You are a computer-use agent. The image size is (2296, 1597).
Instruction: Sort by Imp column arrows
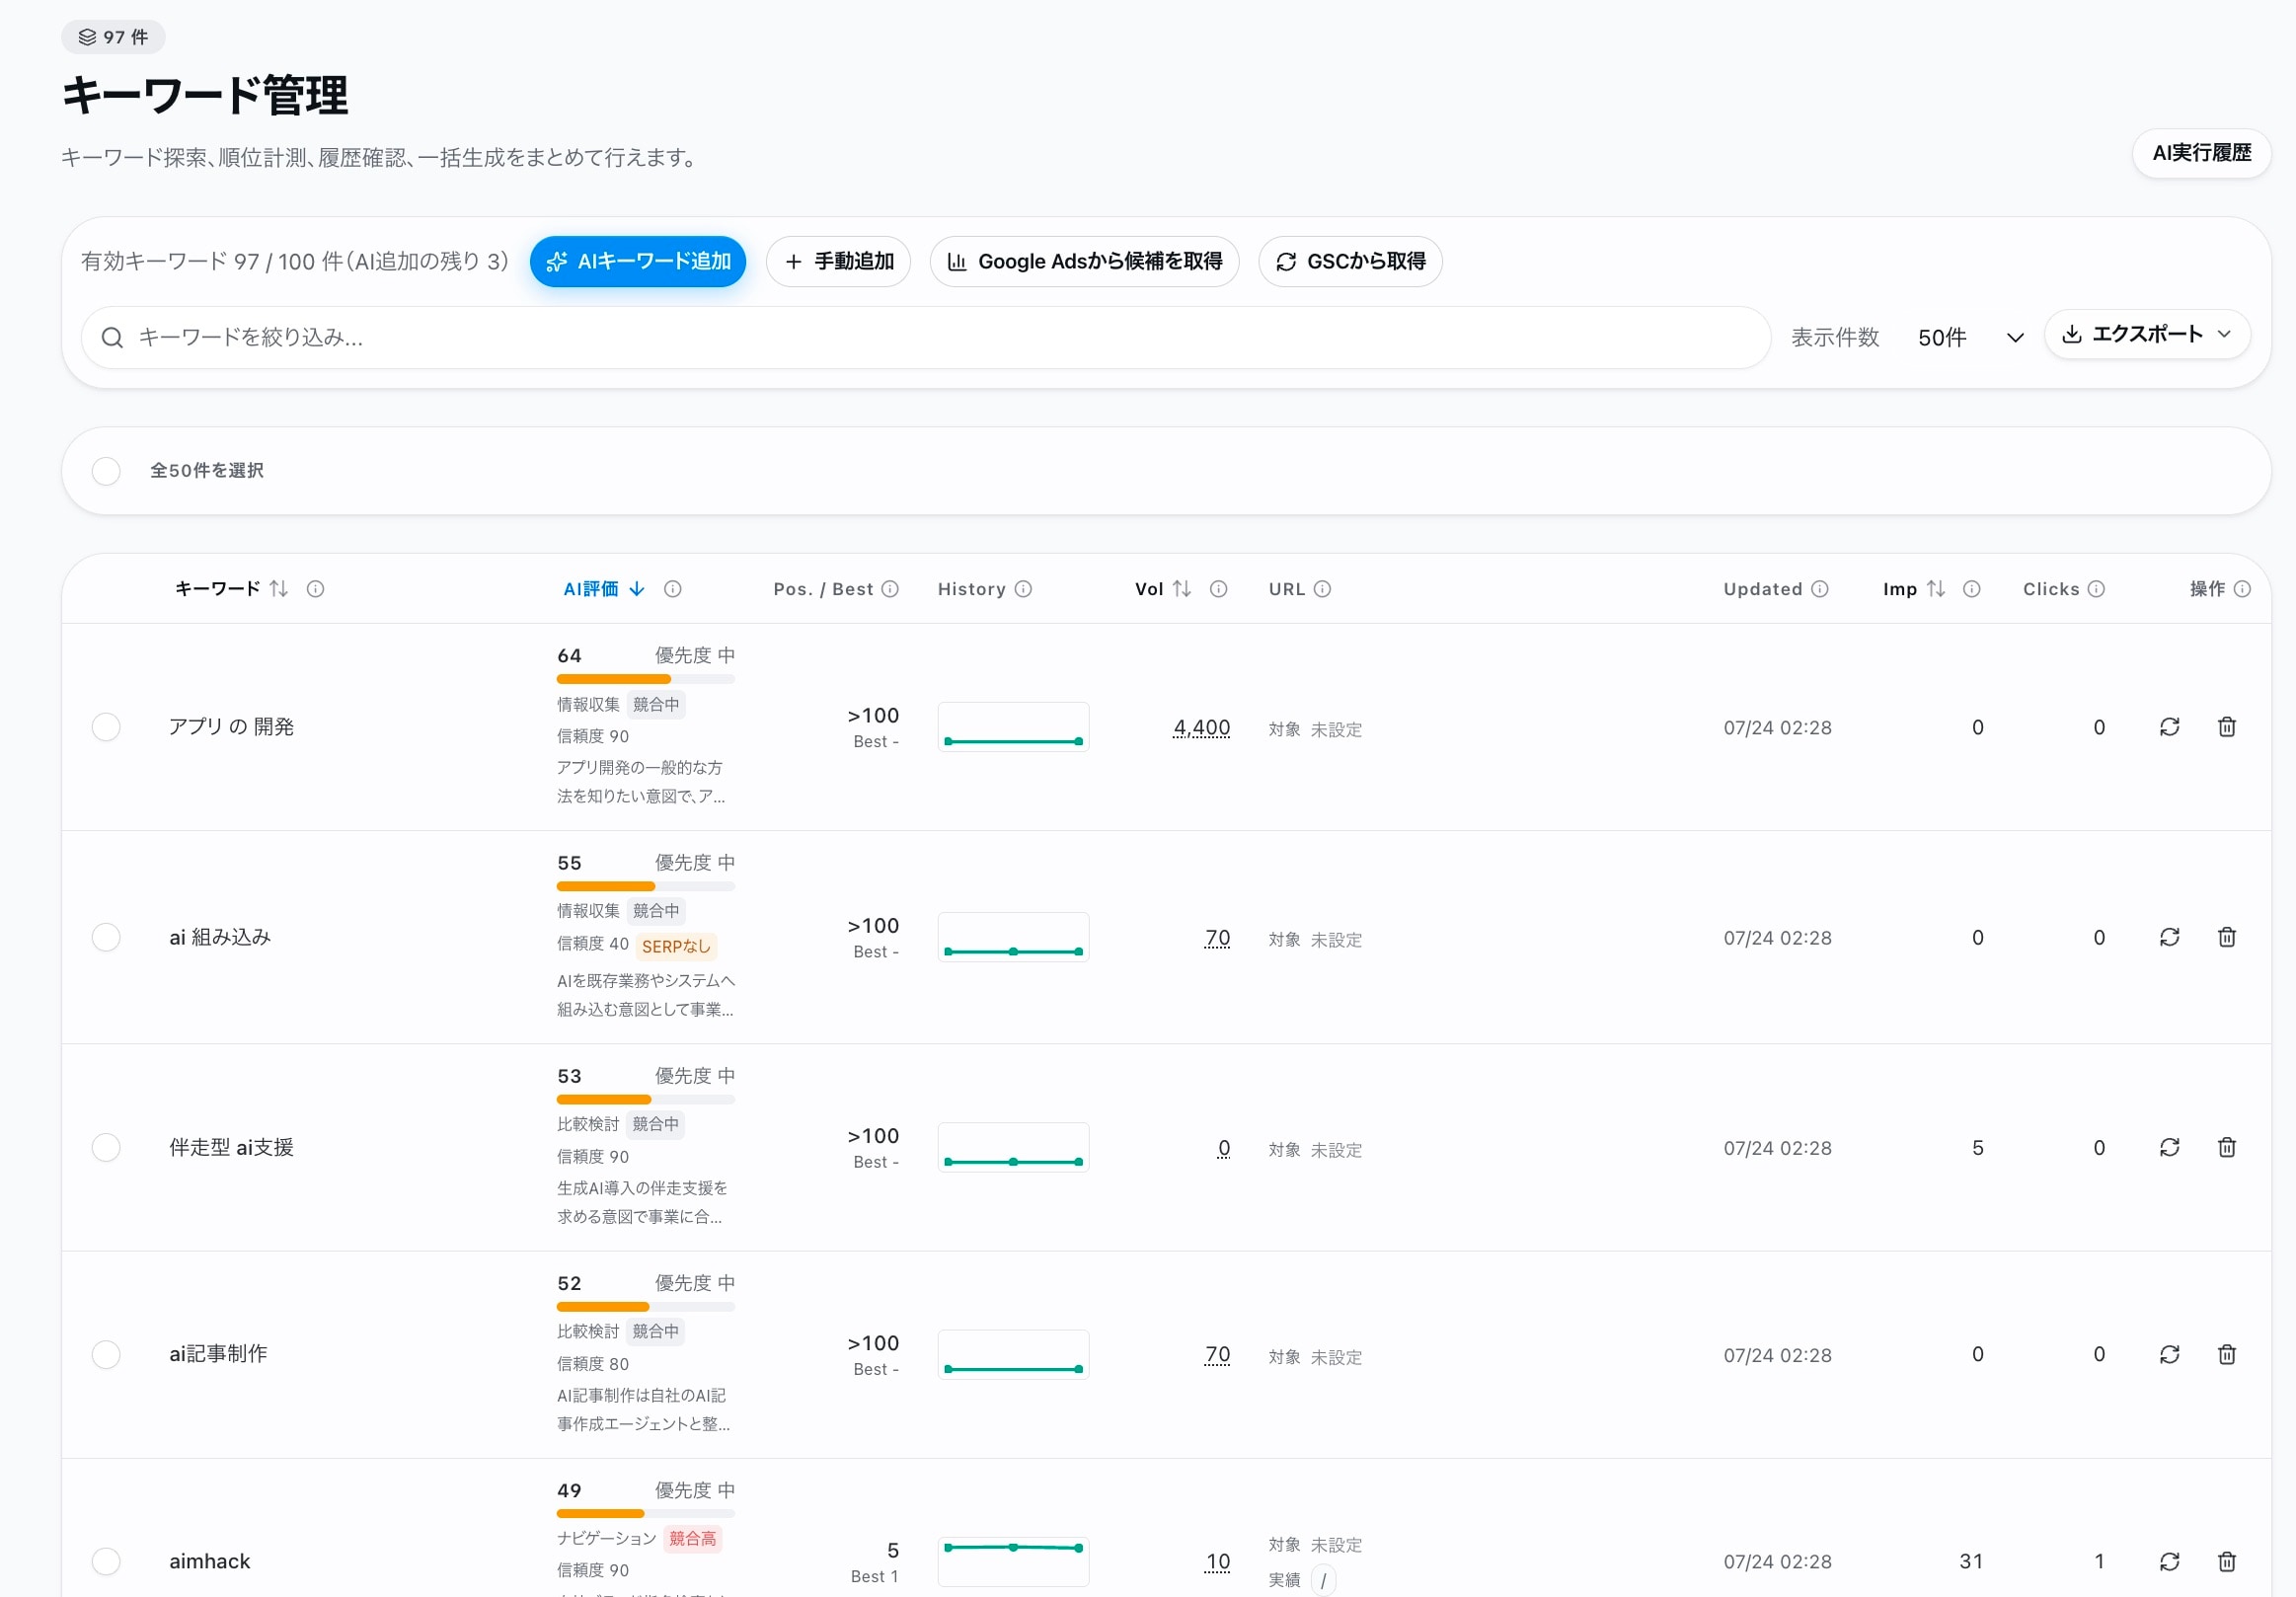point(1936,589)
